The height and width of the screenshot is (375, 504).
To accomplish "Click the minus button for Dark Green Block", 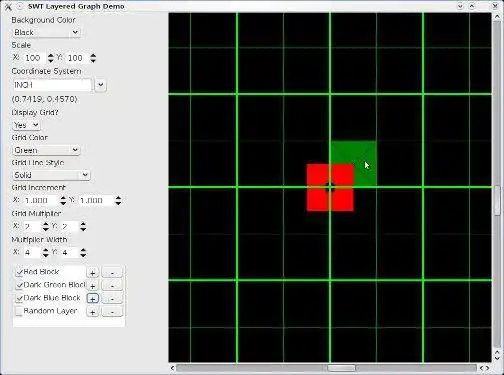I will (112, 286).
